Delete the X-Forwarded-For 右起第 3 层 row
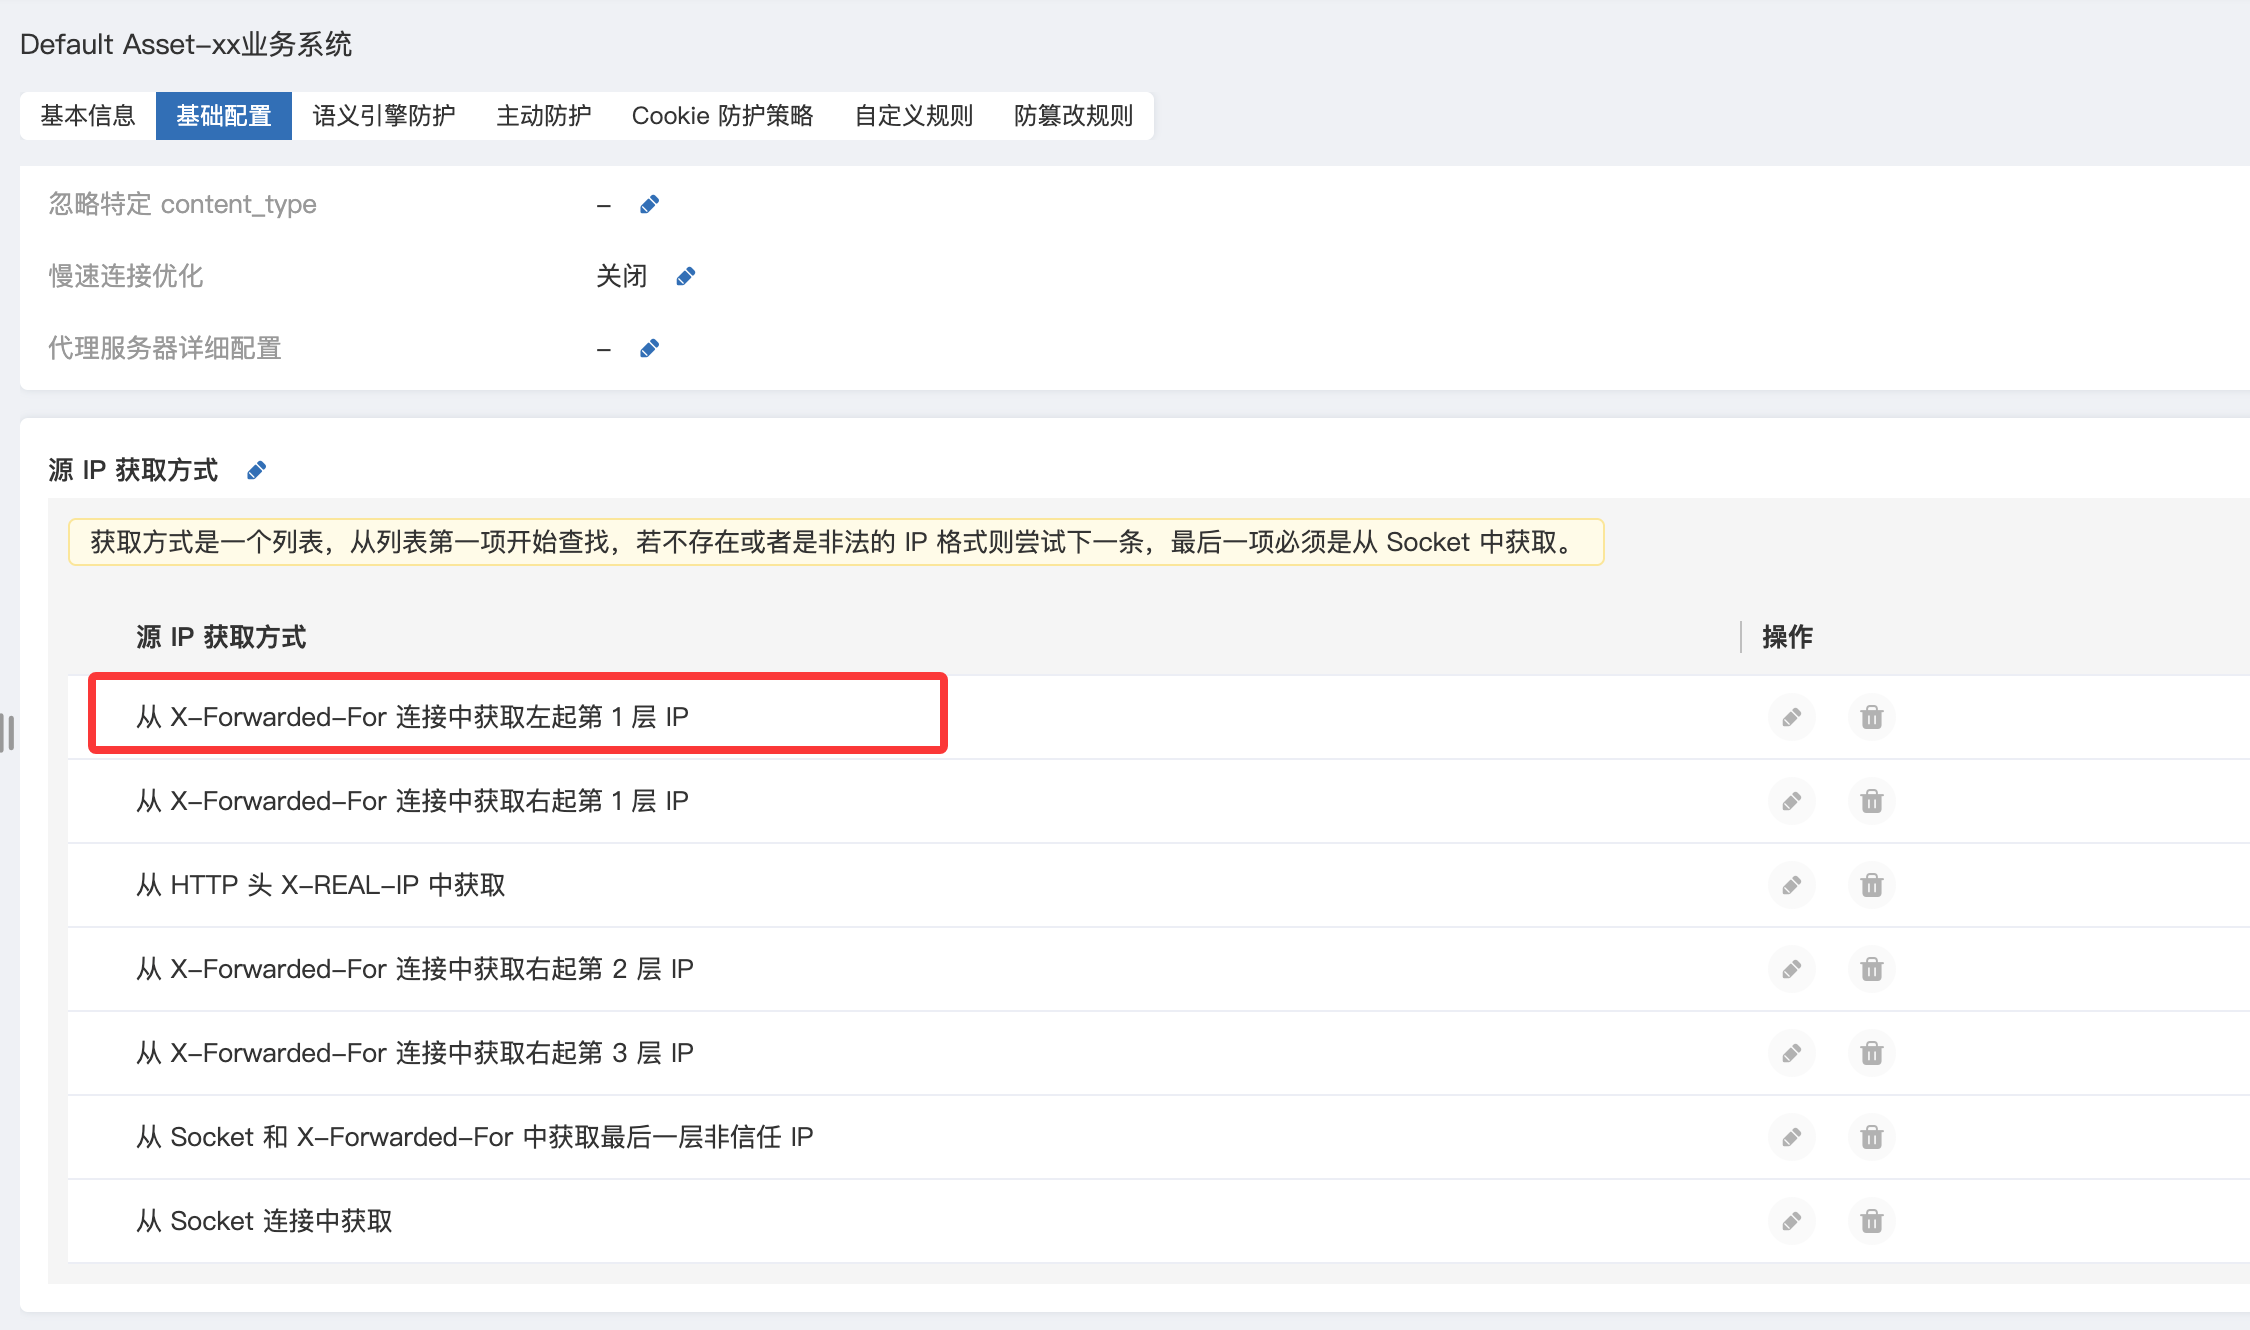The width and height of the screenshot is (2250, 1330). coord(1871,1053)
